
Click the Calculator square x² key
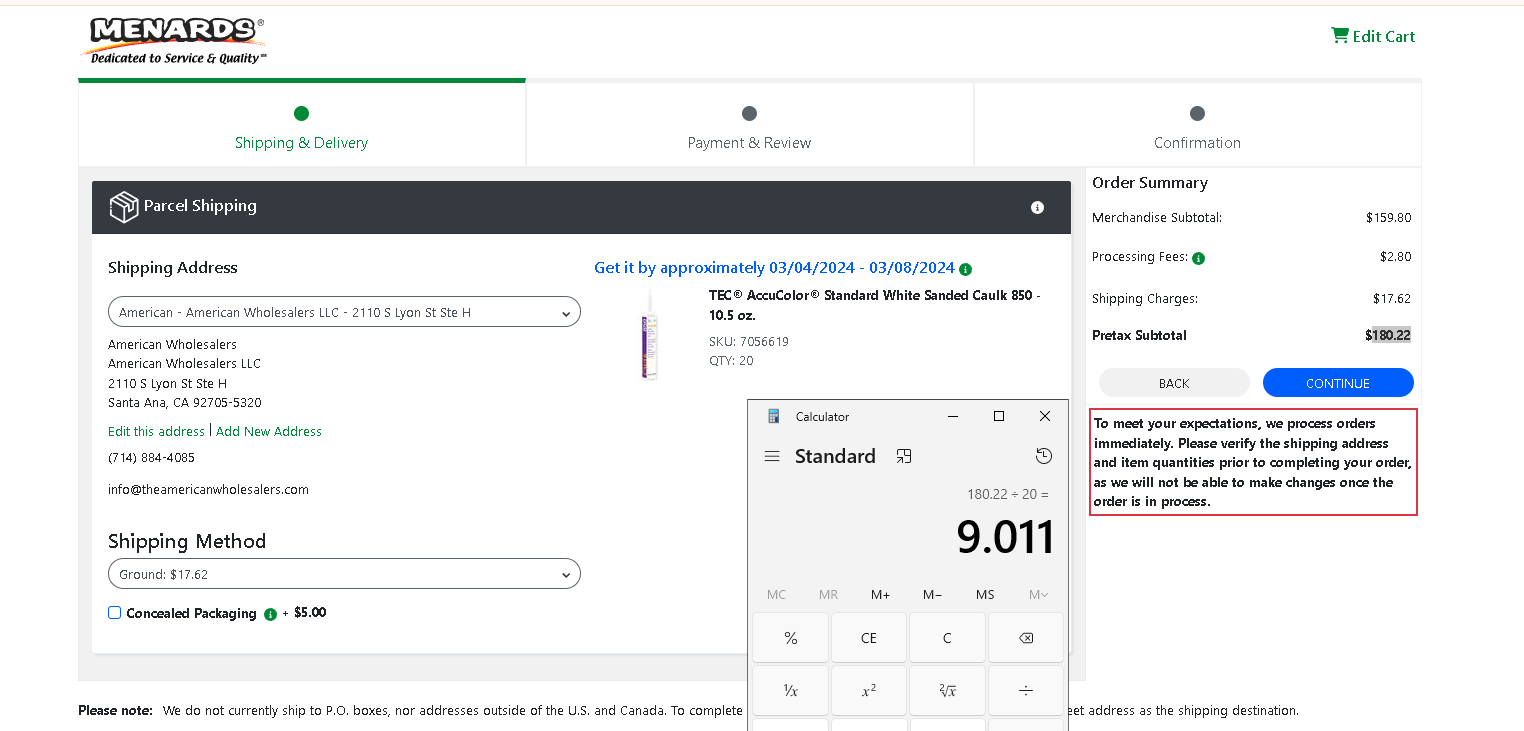(x=869, y=690)
